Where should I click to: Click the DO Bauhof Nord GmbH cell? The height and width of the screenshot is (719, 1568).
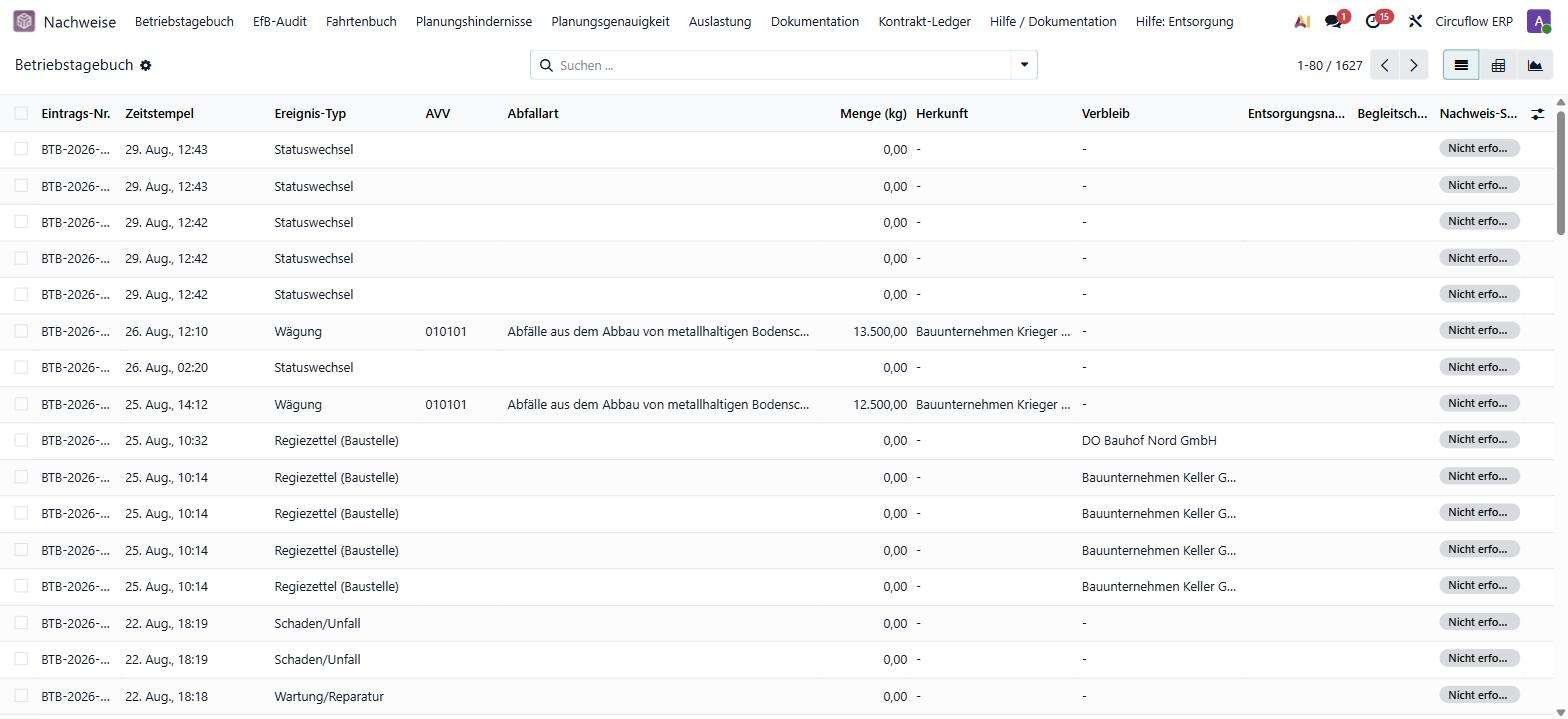[x=1149, y=440]
